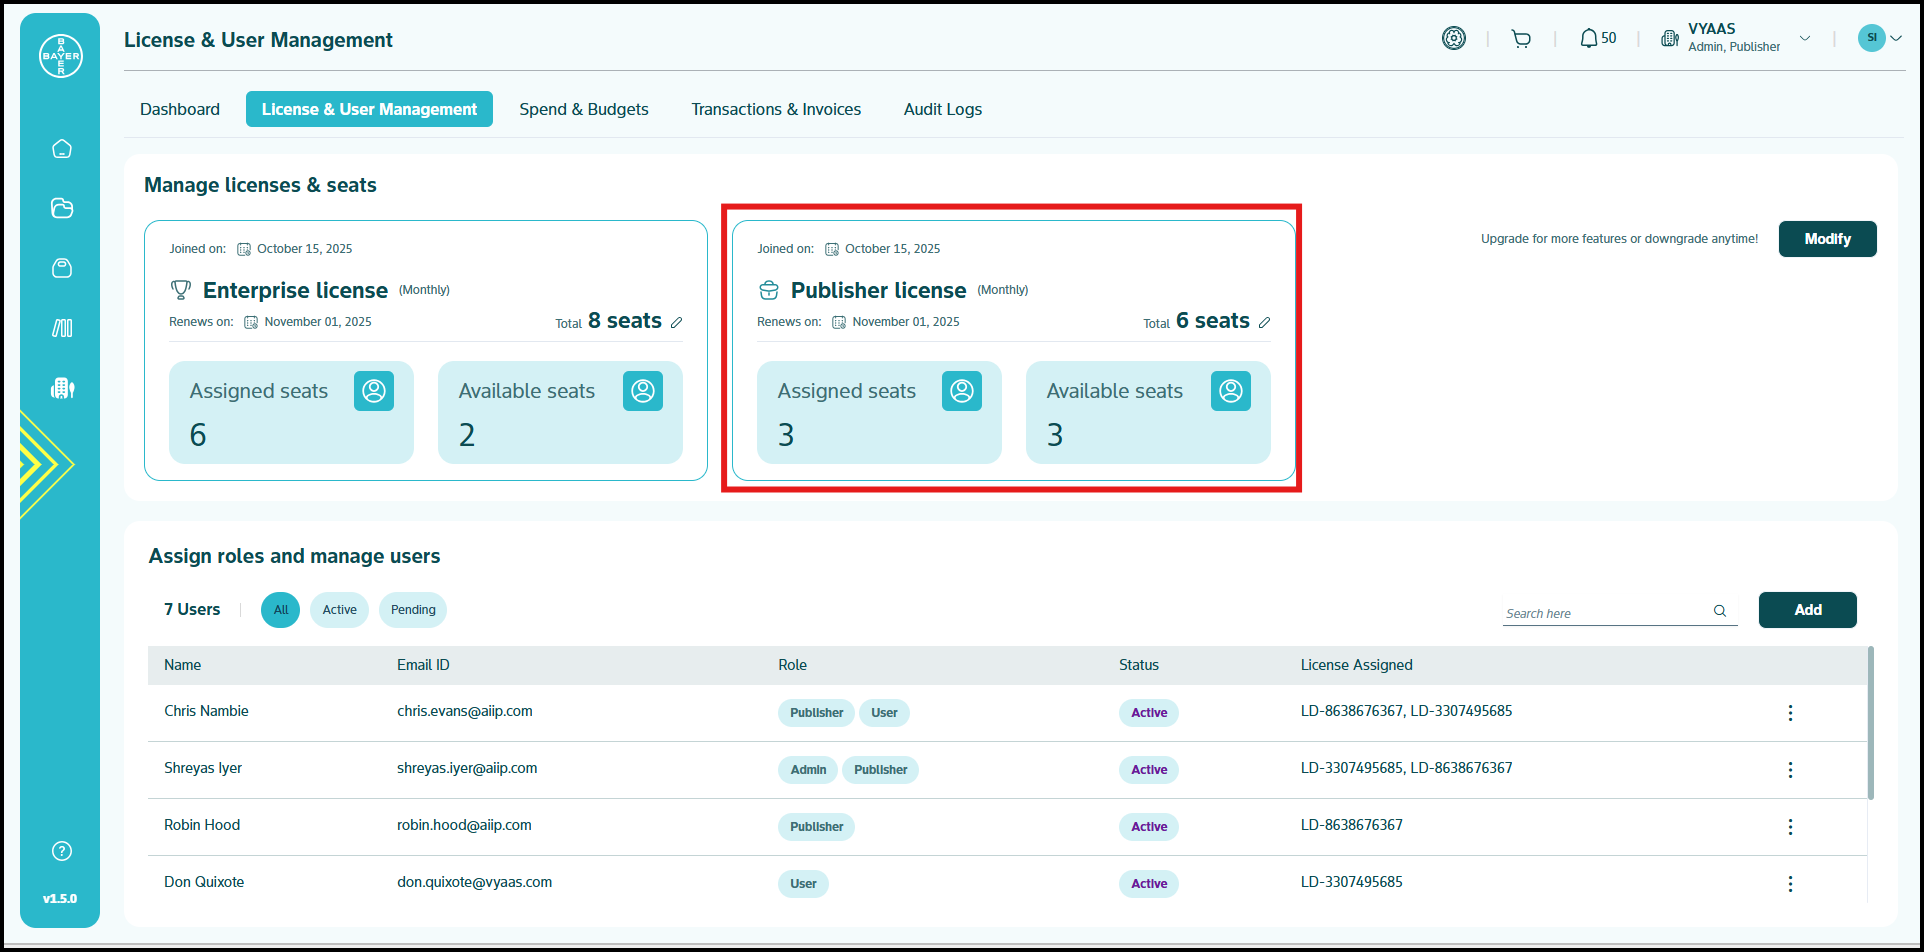
Task: Open the help question mark icon
Action: click(x=62, y=851)
